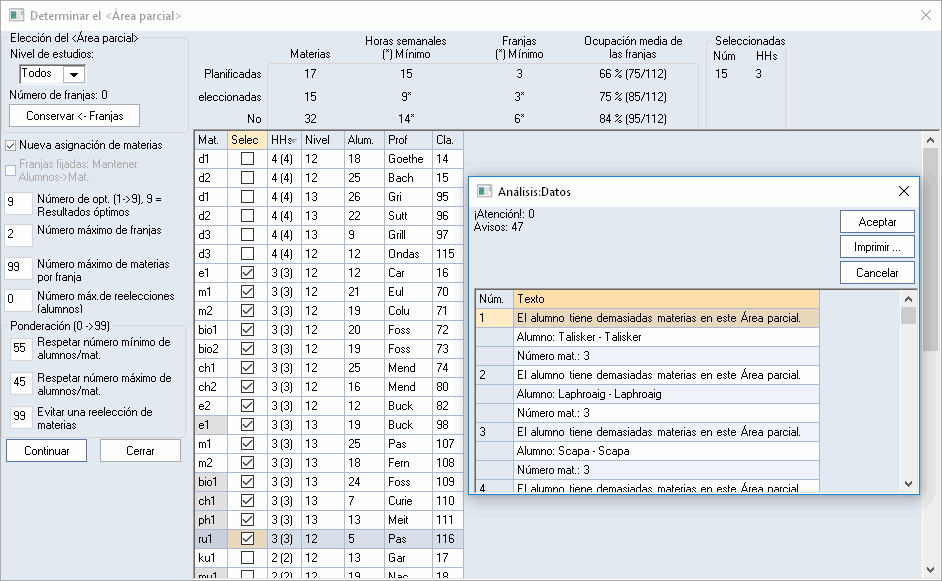The image size is (942, 581).
Task: Focus the Respetar número mínimo de alumnos field
Action: (x=20, y=348)
